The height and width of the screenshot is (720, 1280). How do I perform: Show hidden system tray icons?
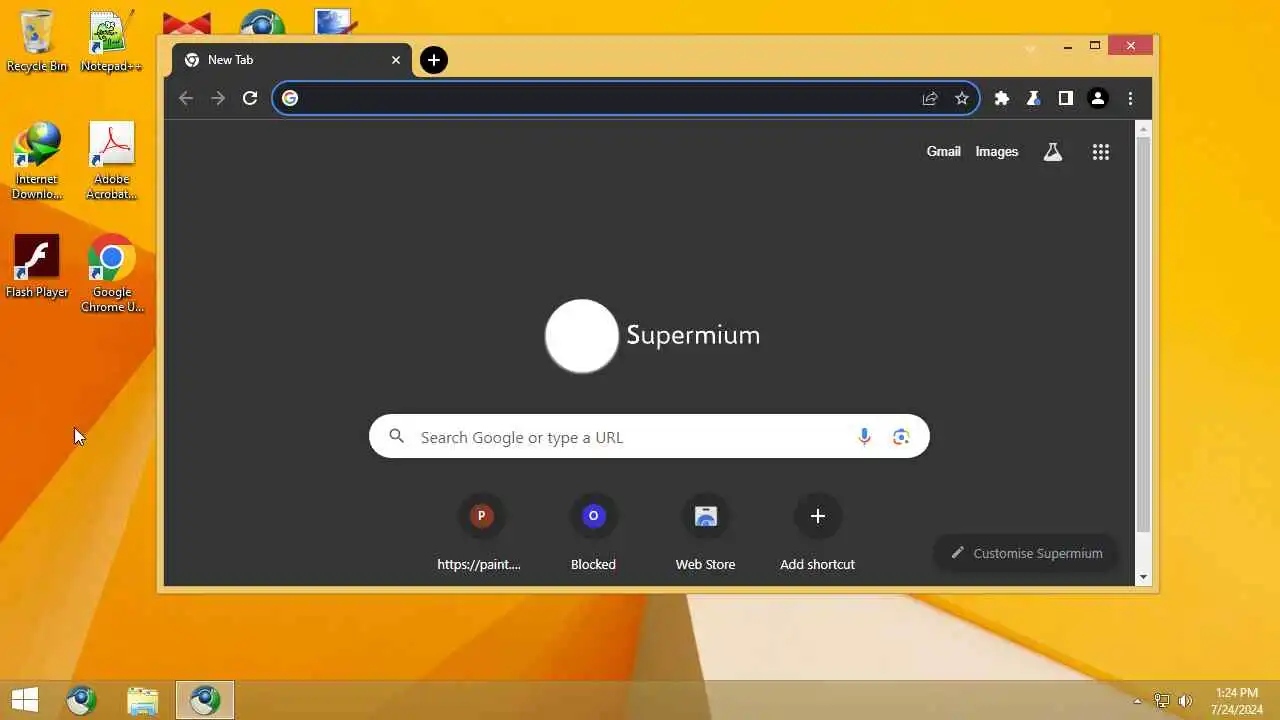[1137, 701]
